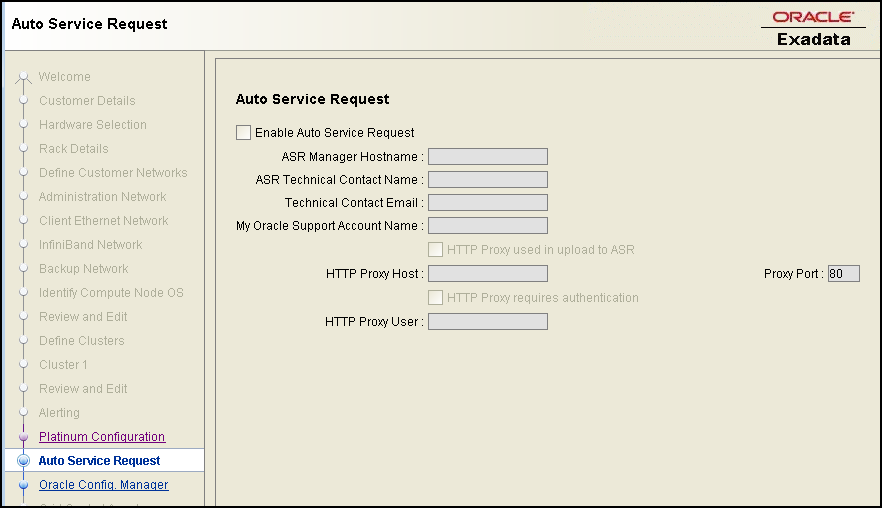The image size is (882, 508).
Task: Click into Technical Contact Email field
Action: (x=488, y=203)
